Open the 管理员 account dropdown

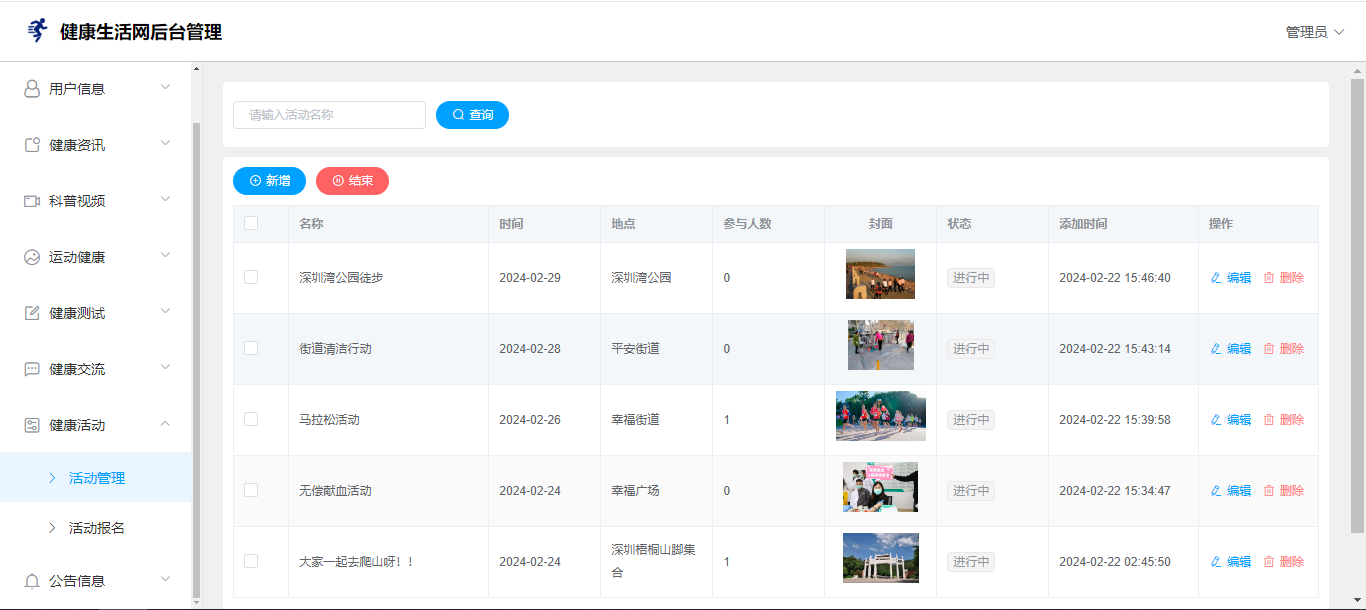click(x=1314, y=32)
